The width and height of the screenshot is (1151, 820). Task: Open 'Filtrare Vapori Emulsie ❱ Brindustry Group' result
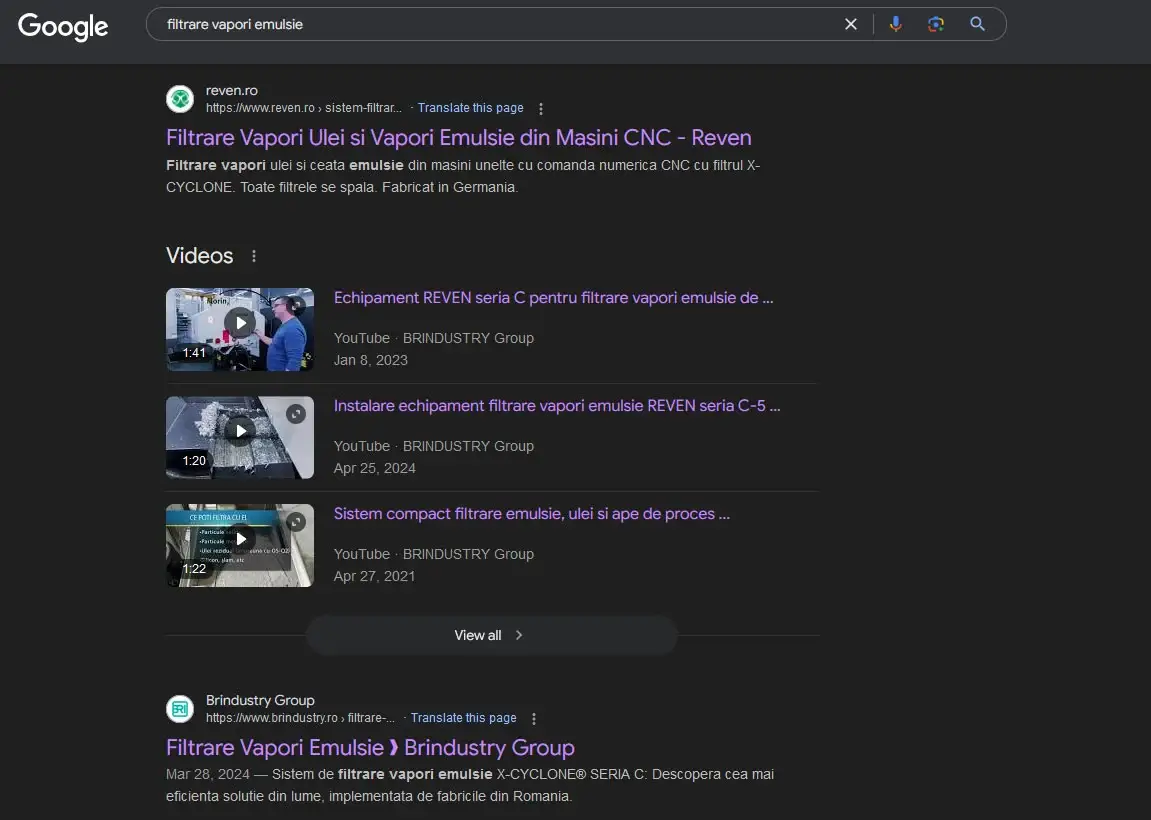click(370, 748)
